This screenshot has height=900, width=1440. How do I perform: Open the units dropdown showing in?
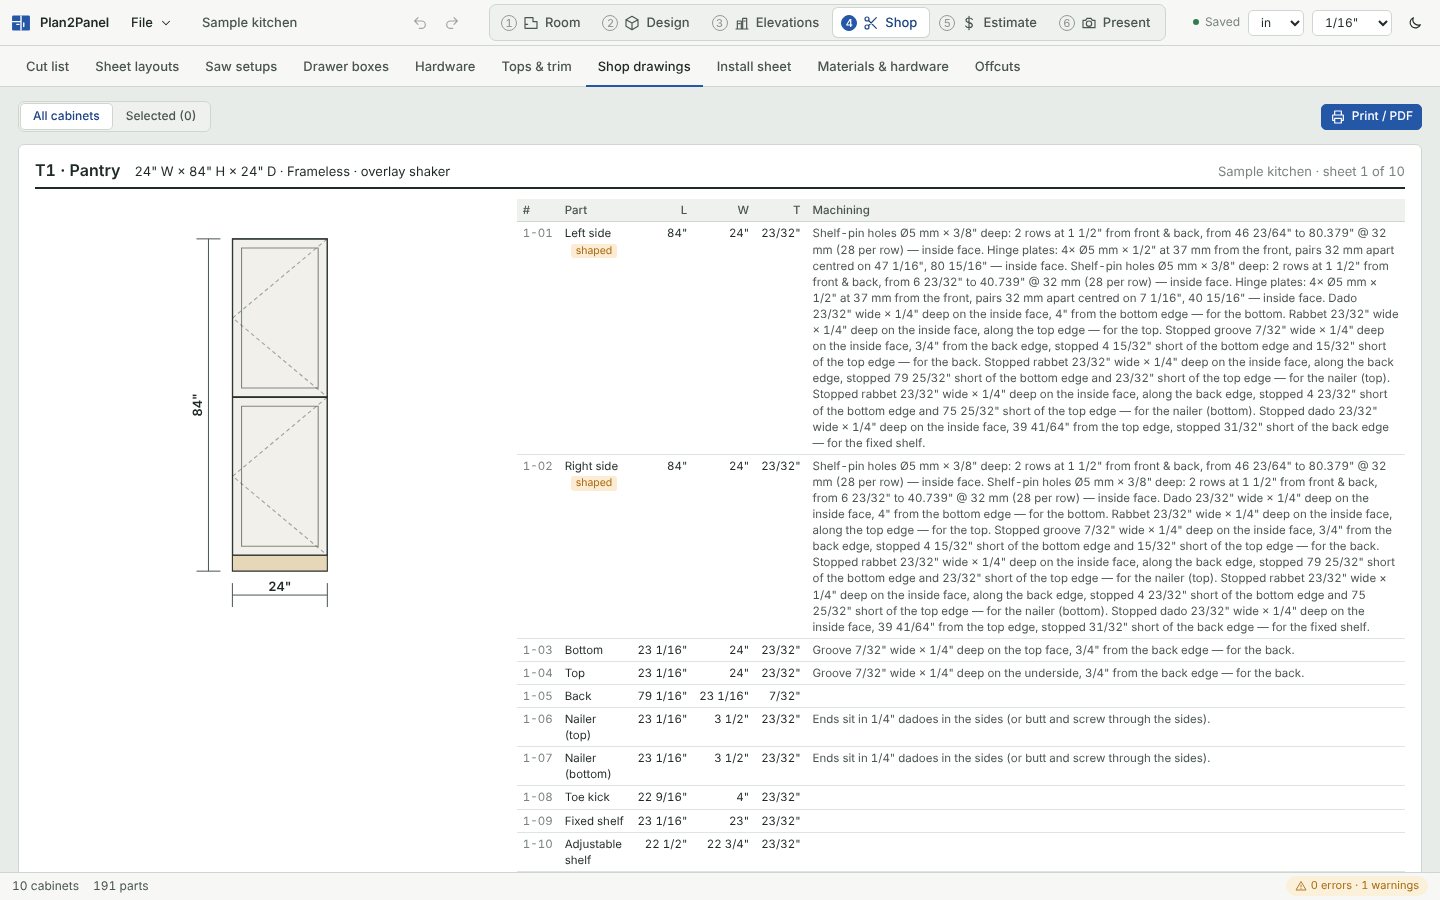point(1276,23)
